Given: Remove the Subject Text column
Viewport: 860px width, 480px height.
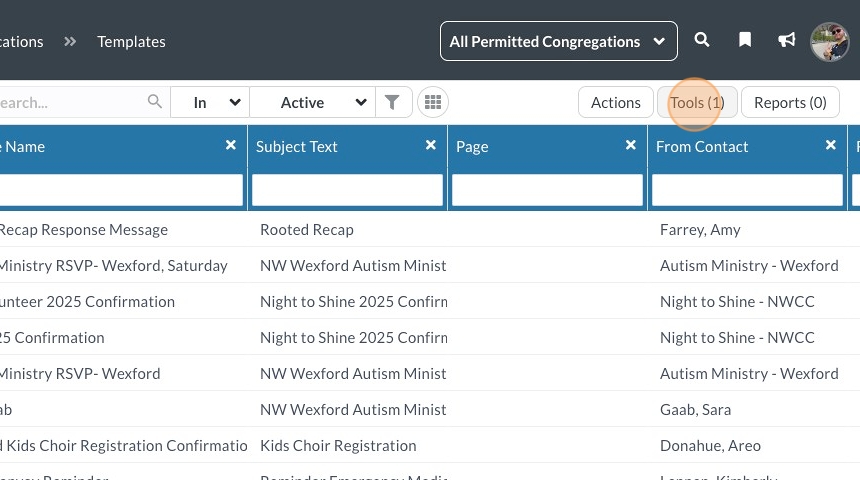Looking at the screenshot, I should pyautogui.click(x=431, y=145).
